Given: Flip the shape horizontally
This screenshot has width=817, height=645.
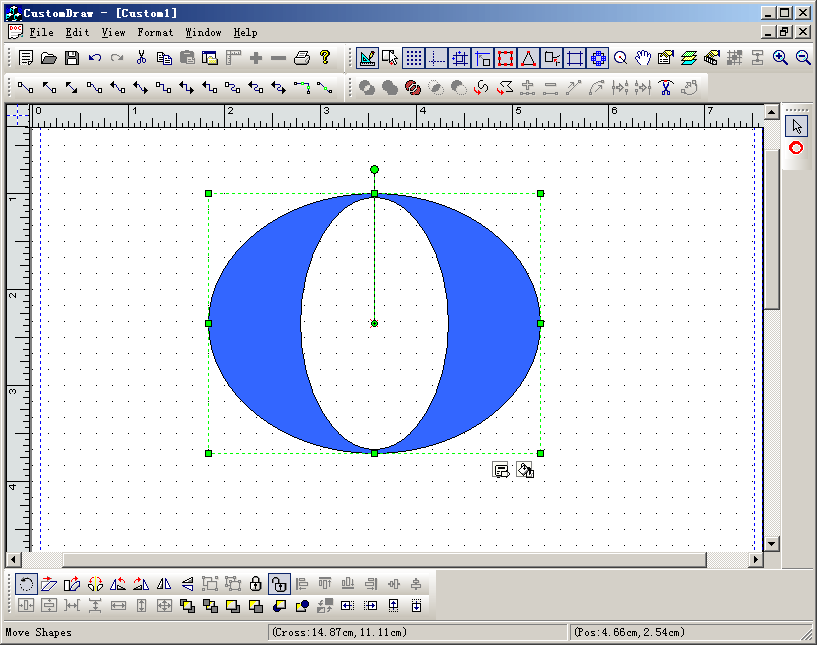Looking at the screenshot, I should [164, 584].
